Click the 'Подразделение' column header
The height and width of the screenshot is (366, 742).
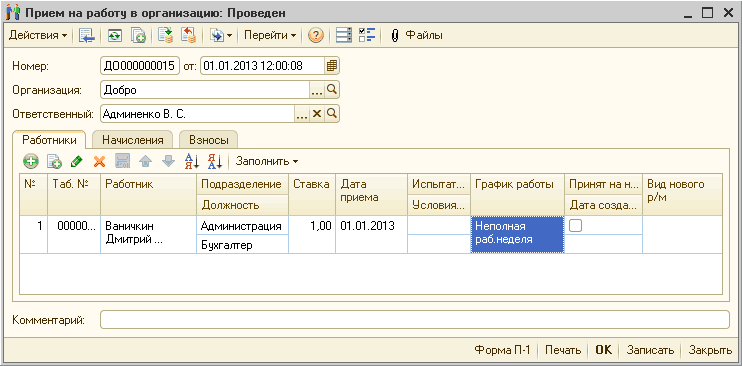[x=242, y=184]
